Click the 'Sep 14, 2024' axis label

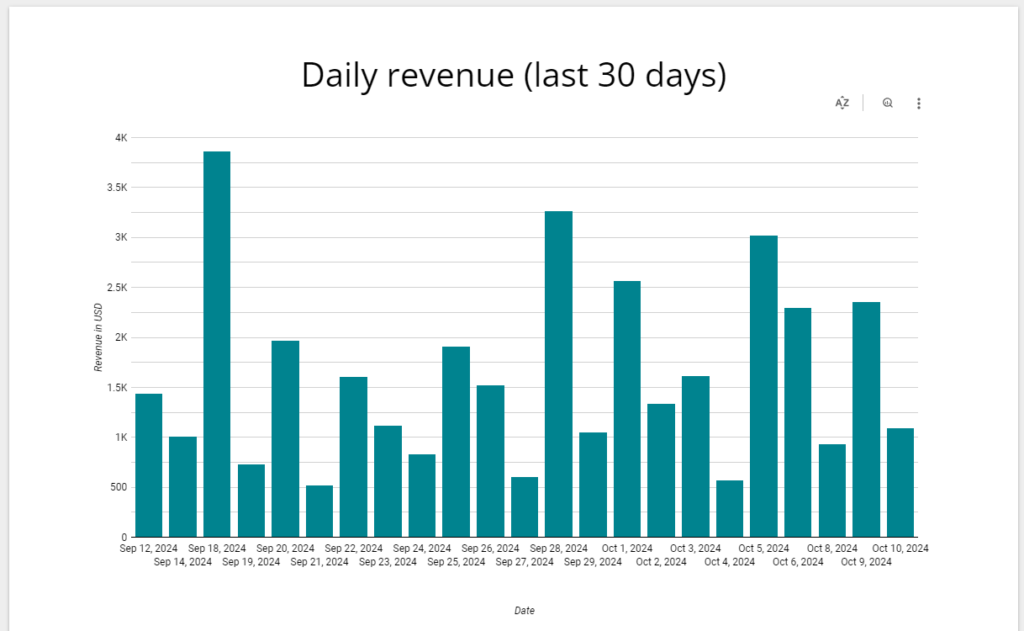(183, 562)
